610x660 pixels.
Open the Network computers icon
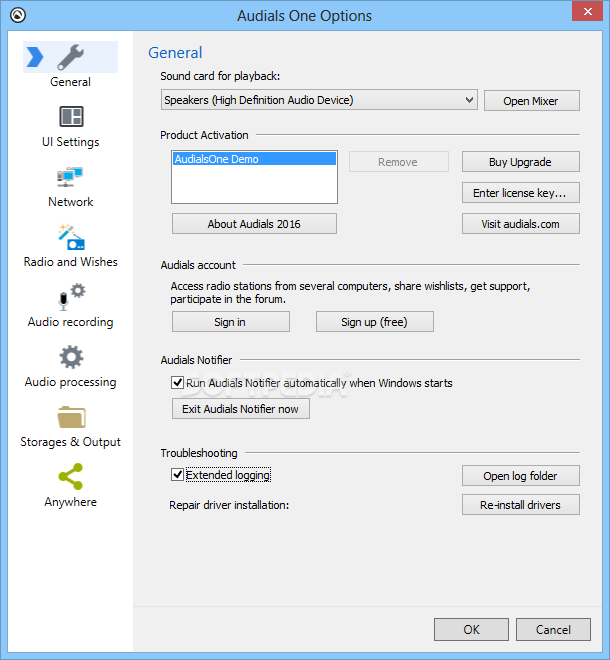tap(70, 177)
